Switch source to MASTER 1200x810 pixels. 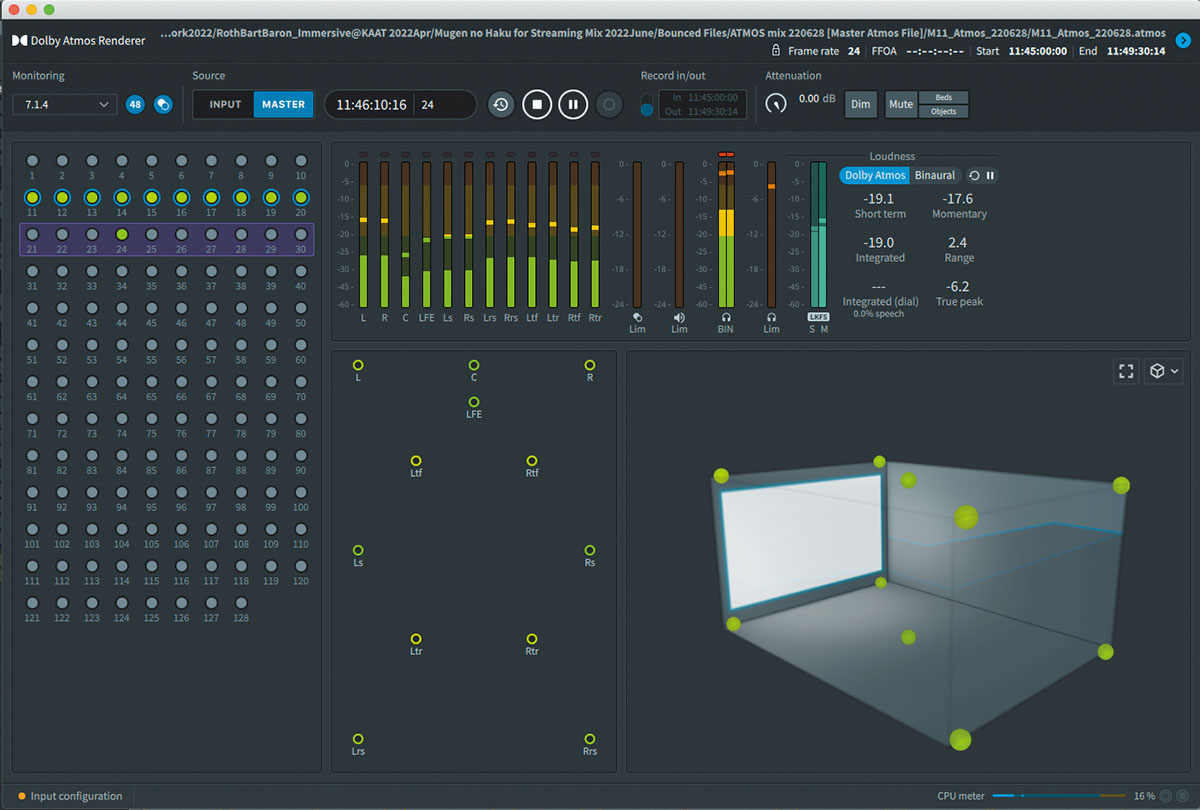coord(283,104)
